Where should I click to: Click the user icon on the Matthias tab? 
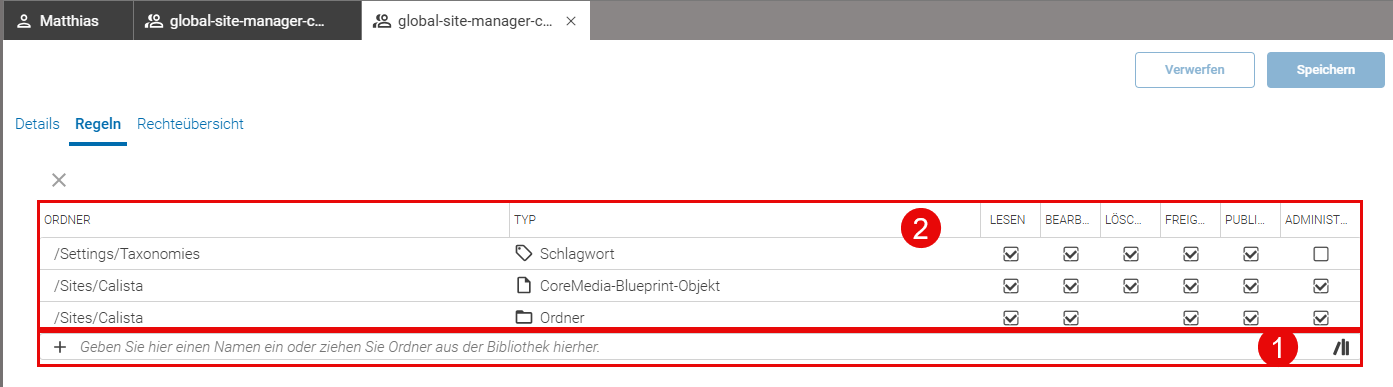coord(24,21)
